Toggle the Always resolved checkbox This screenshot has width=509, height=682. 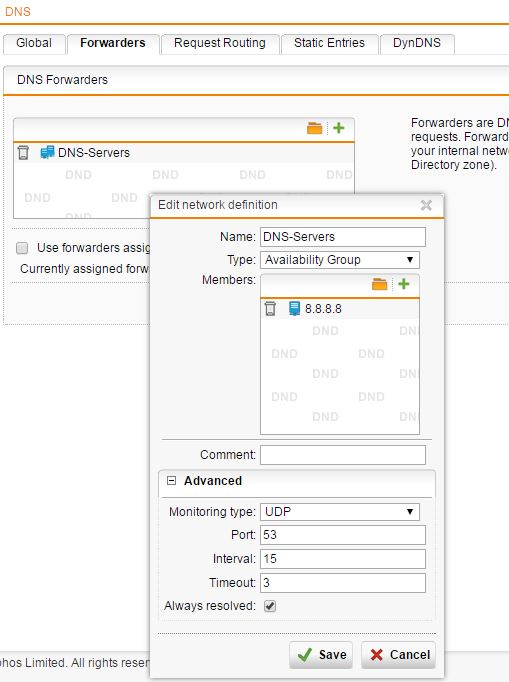click(270, 606)
